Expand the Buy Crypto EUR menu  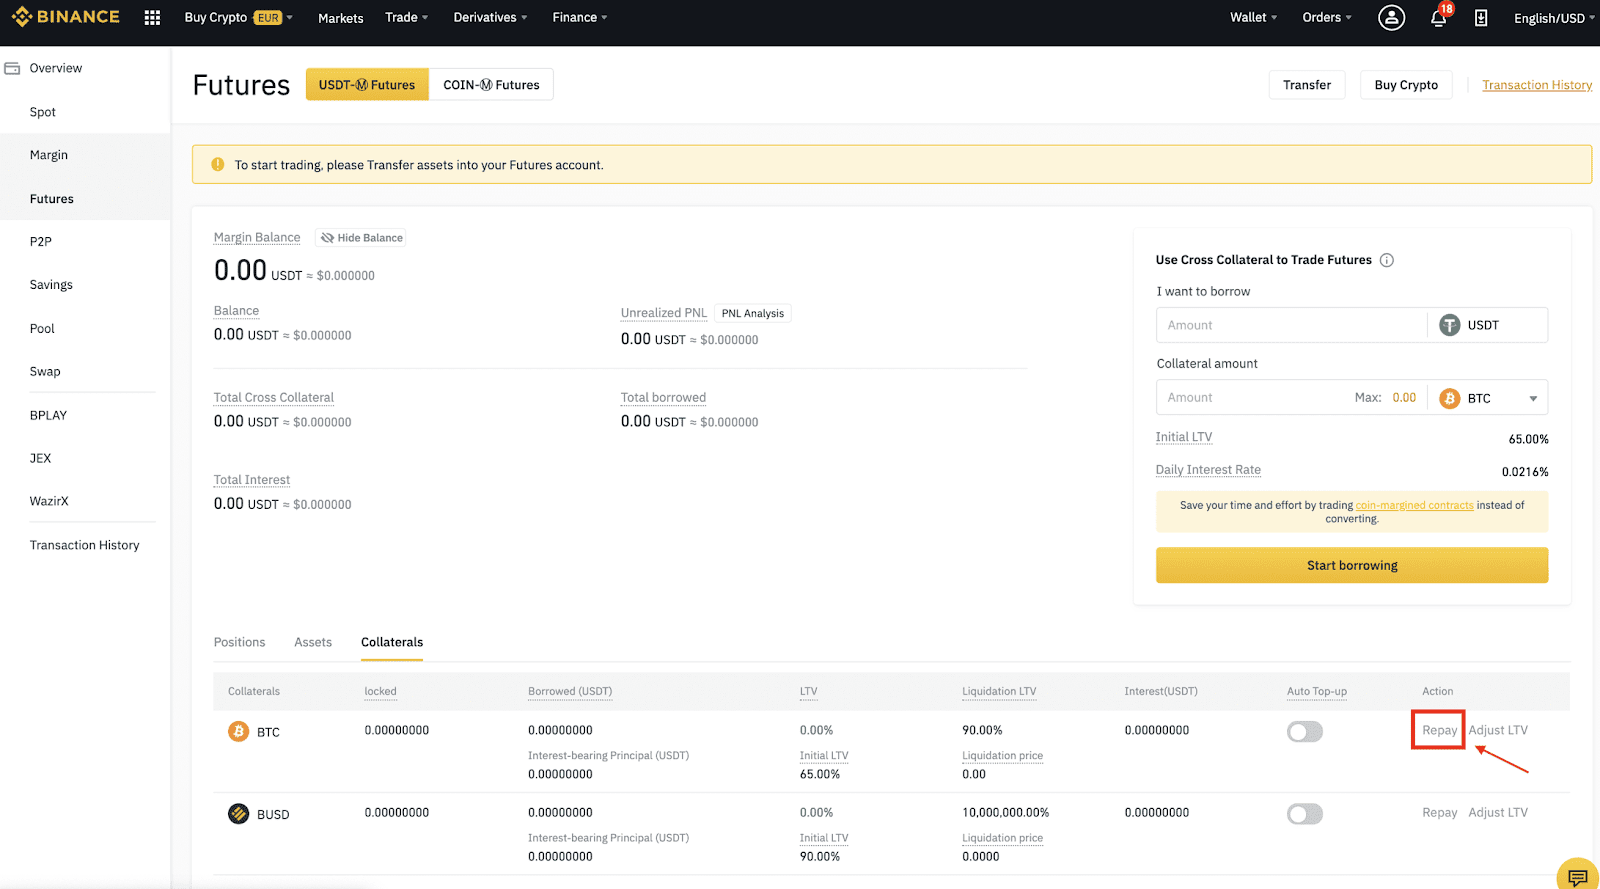(x=238, y=18)
